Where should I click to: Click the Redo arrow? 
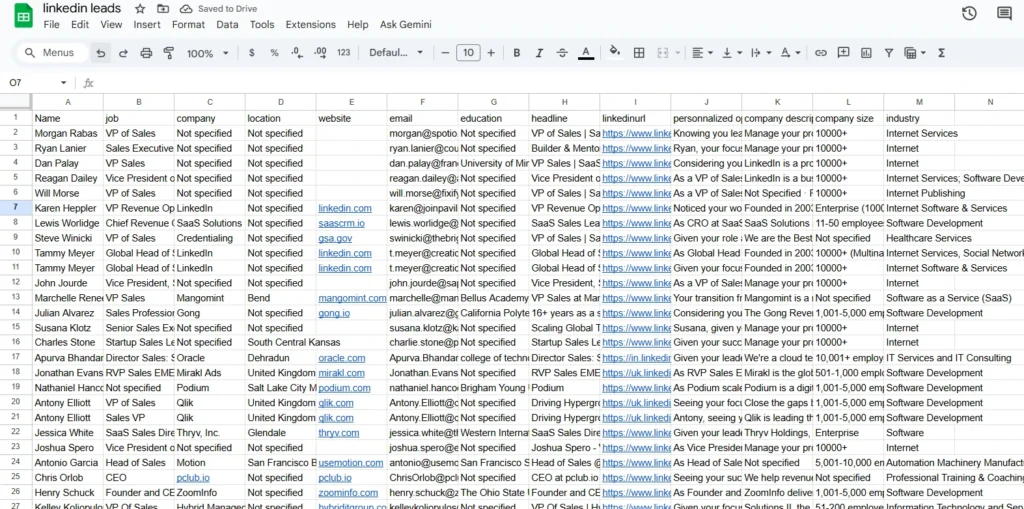click(x=123, y=53)
